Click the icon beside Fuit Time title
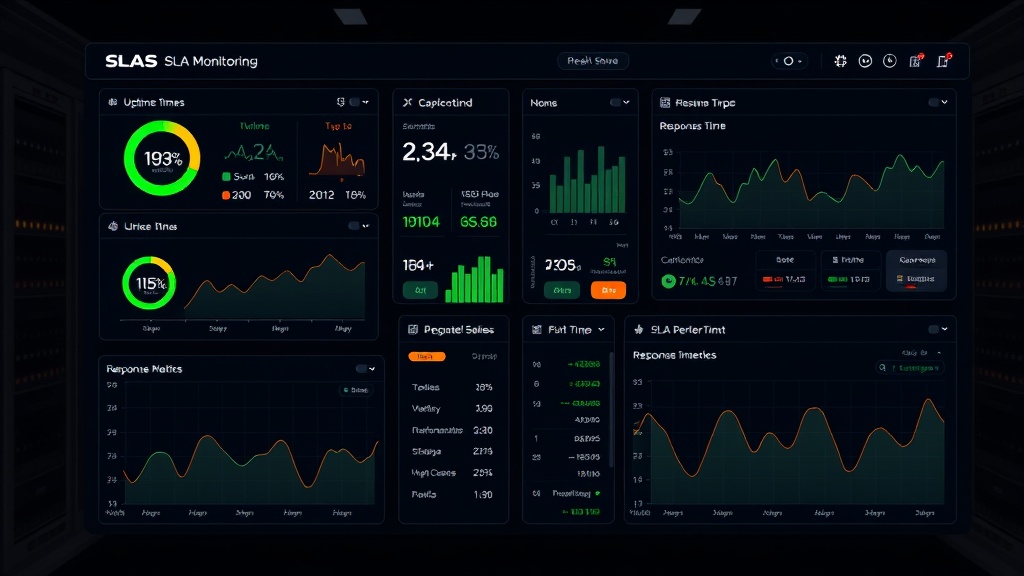This screenshot has height=576, width=1024. click(537, 330)
